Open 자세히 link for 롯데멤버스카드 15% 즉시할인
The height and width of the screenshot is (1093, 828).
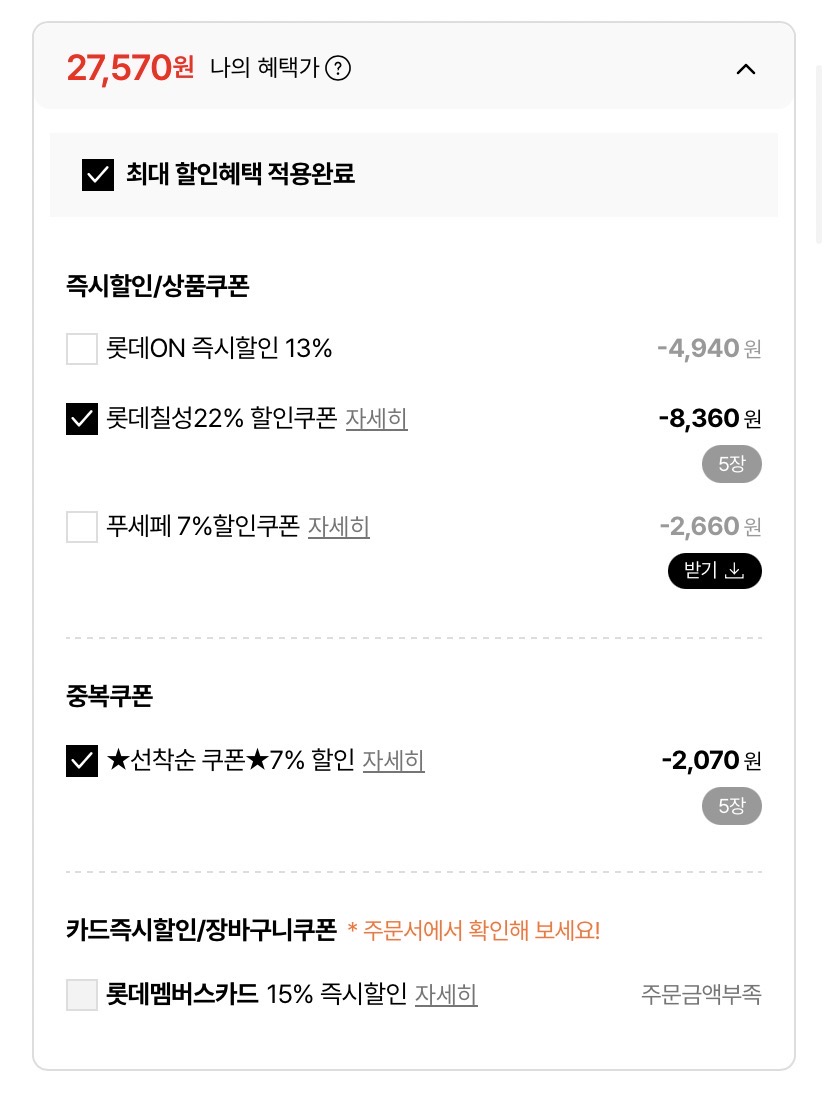(446, 995)
